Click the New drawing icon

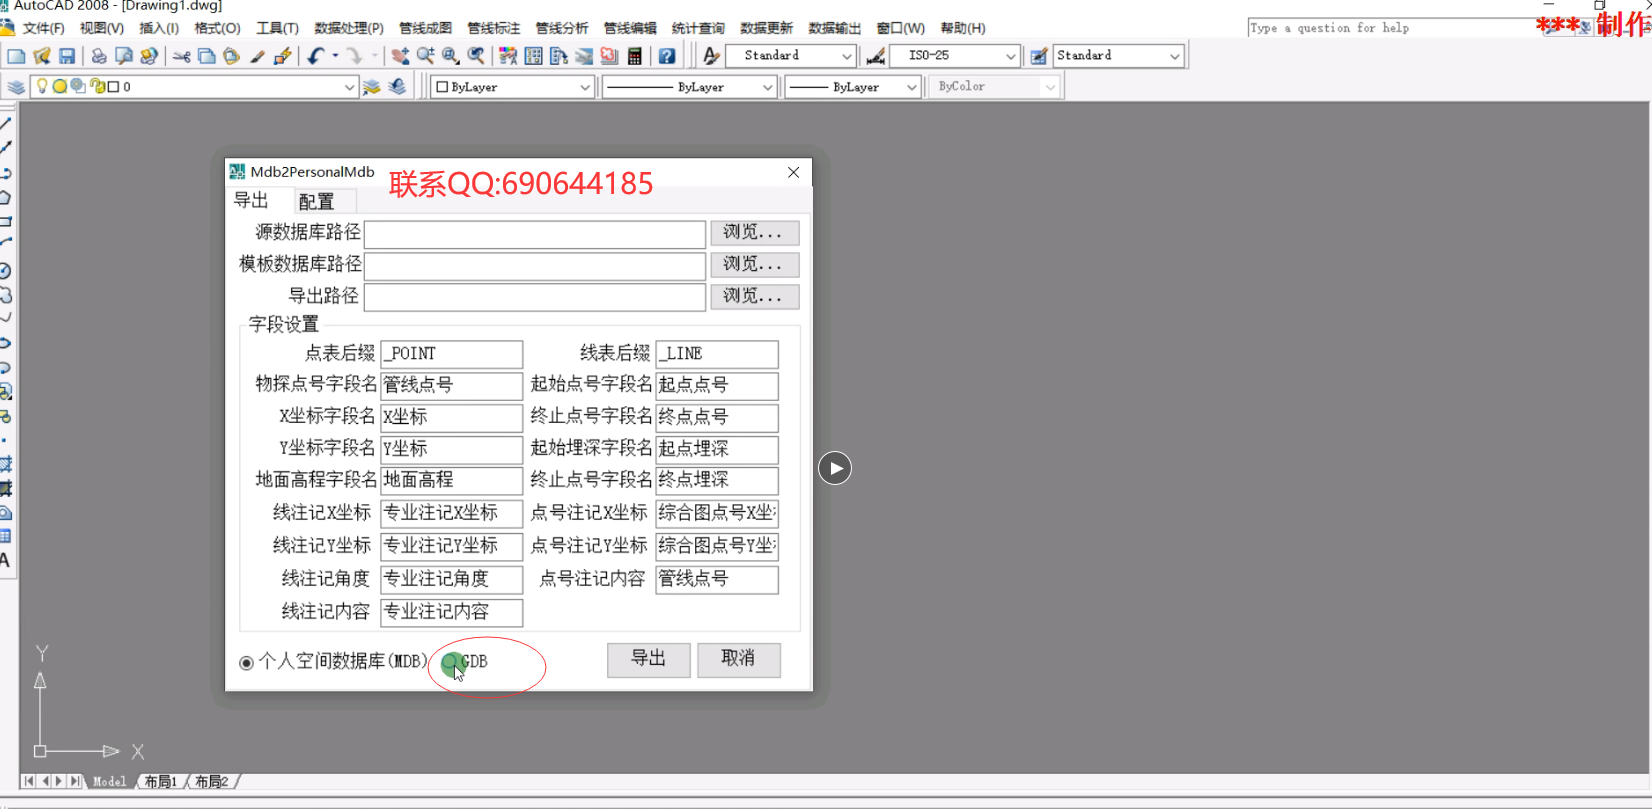16,56
